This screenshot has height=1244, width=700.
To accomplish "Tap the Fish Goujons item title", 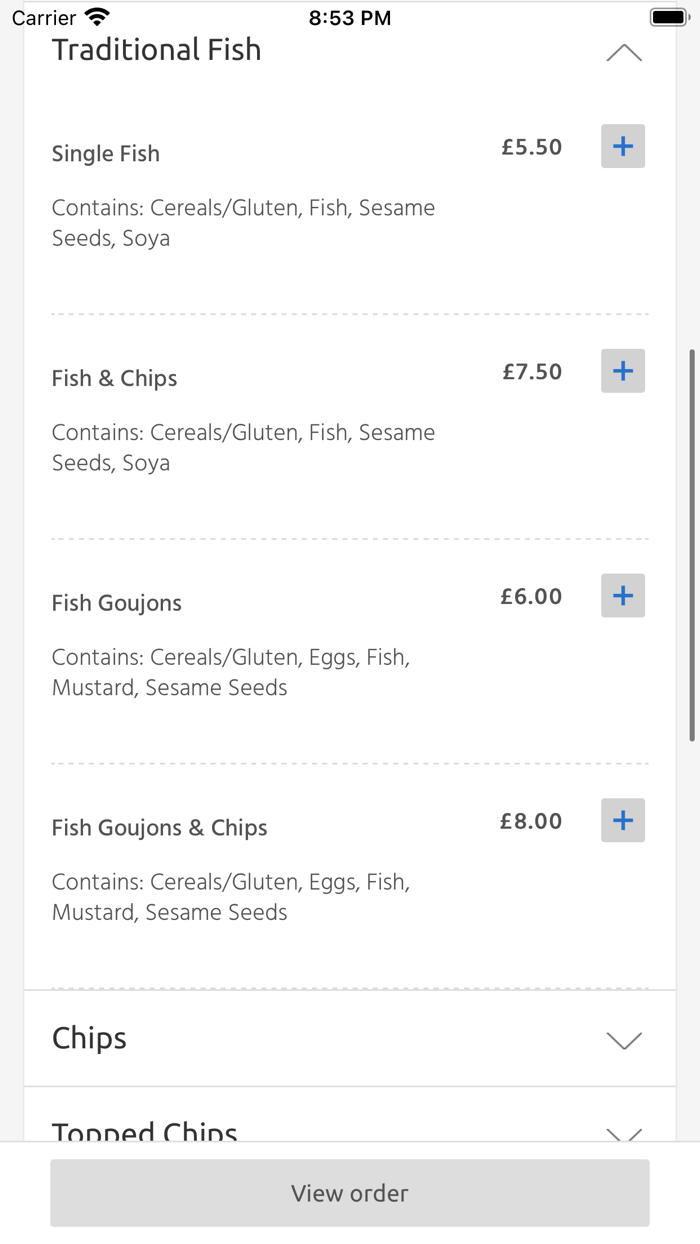I will click(117, 604).
